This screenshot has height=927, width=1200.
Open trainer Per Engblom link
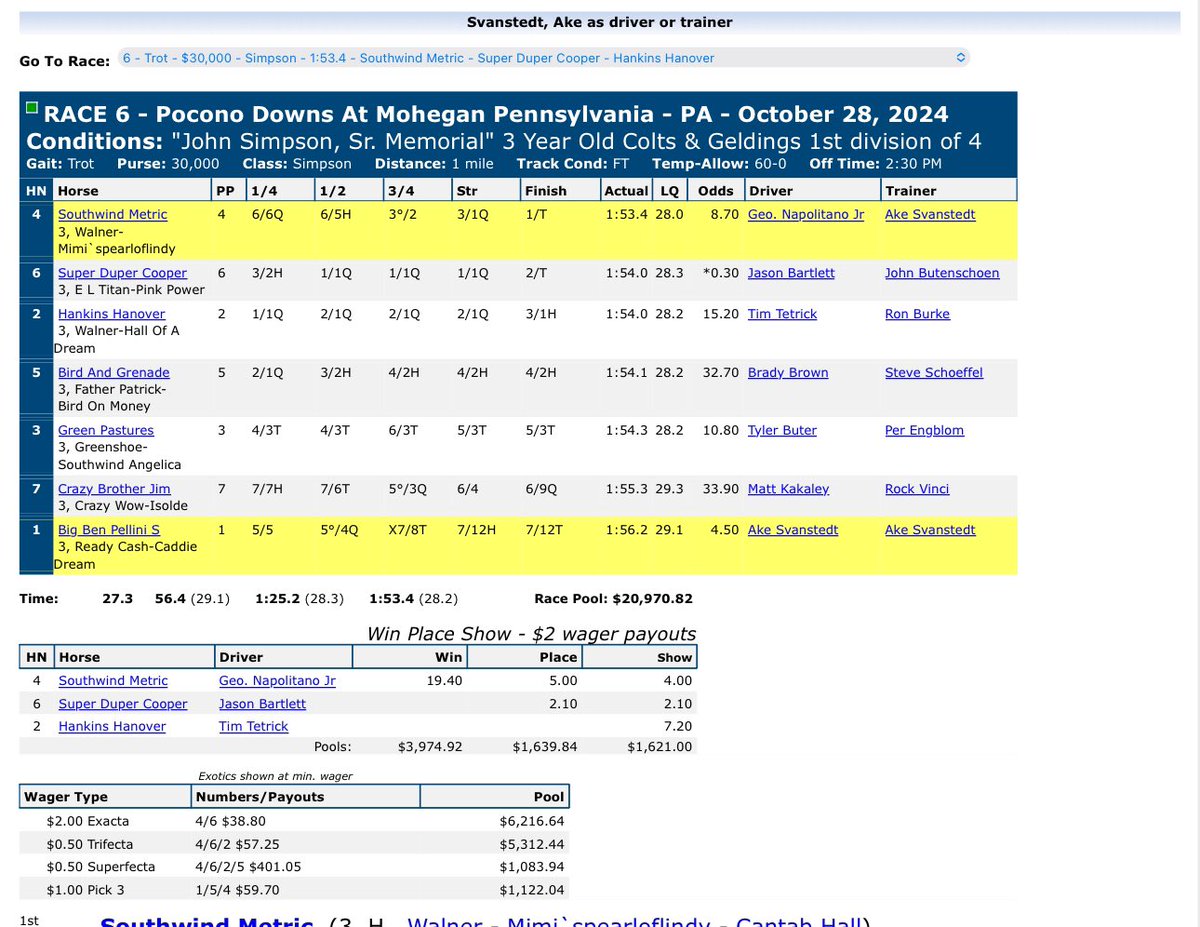tap(924, 430)
